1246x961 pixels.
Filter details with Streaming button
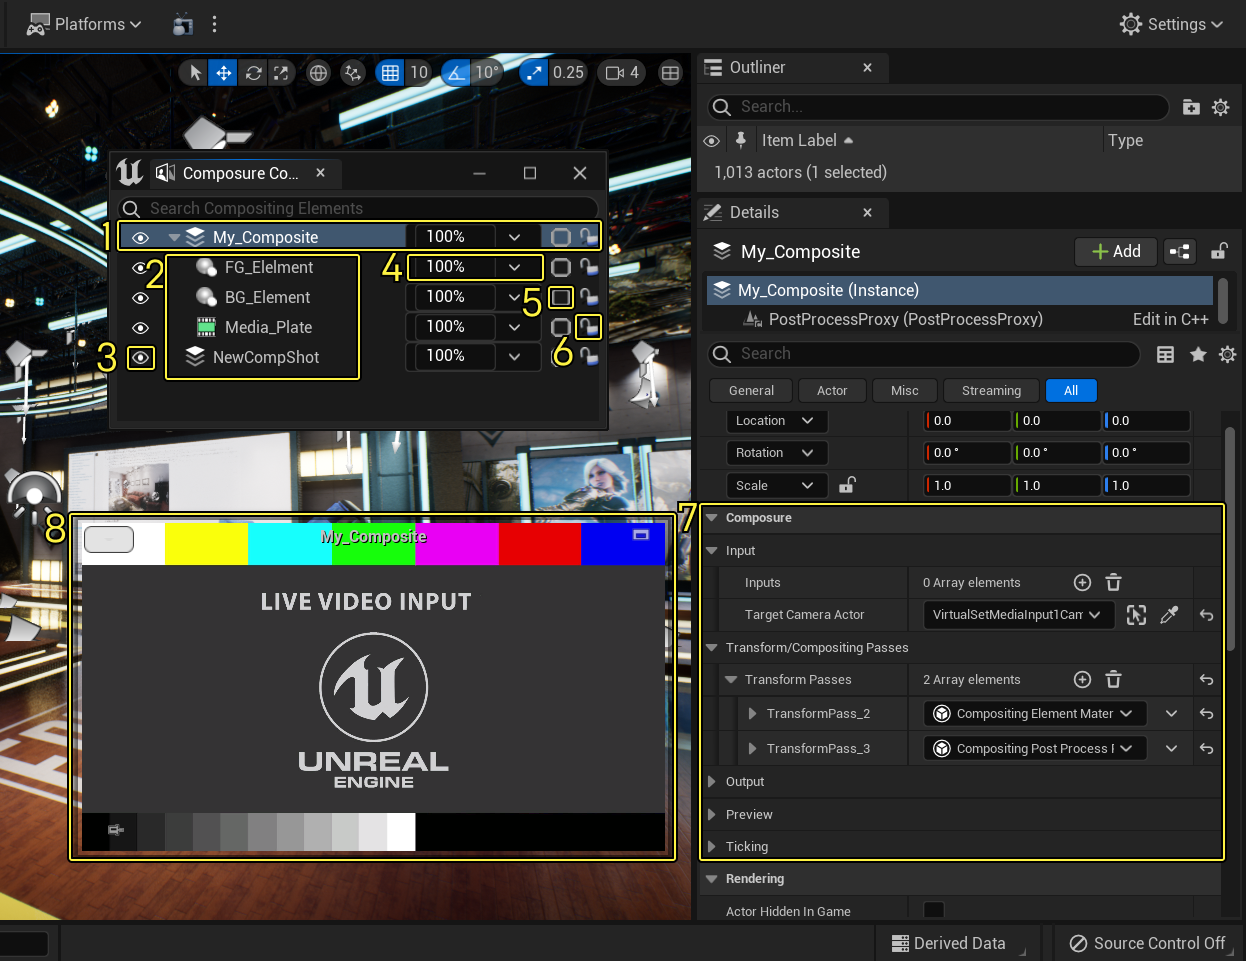[991, 390]
